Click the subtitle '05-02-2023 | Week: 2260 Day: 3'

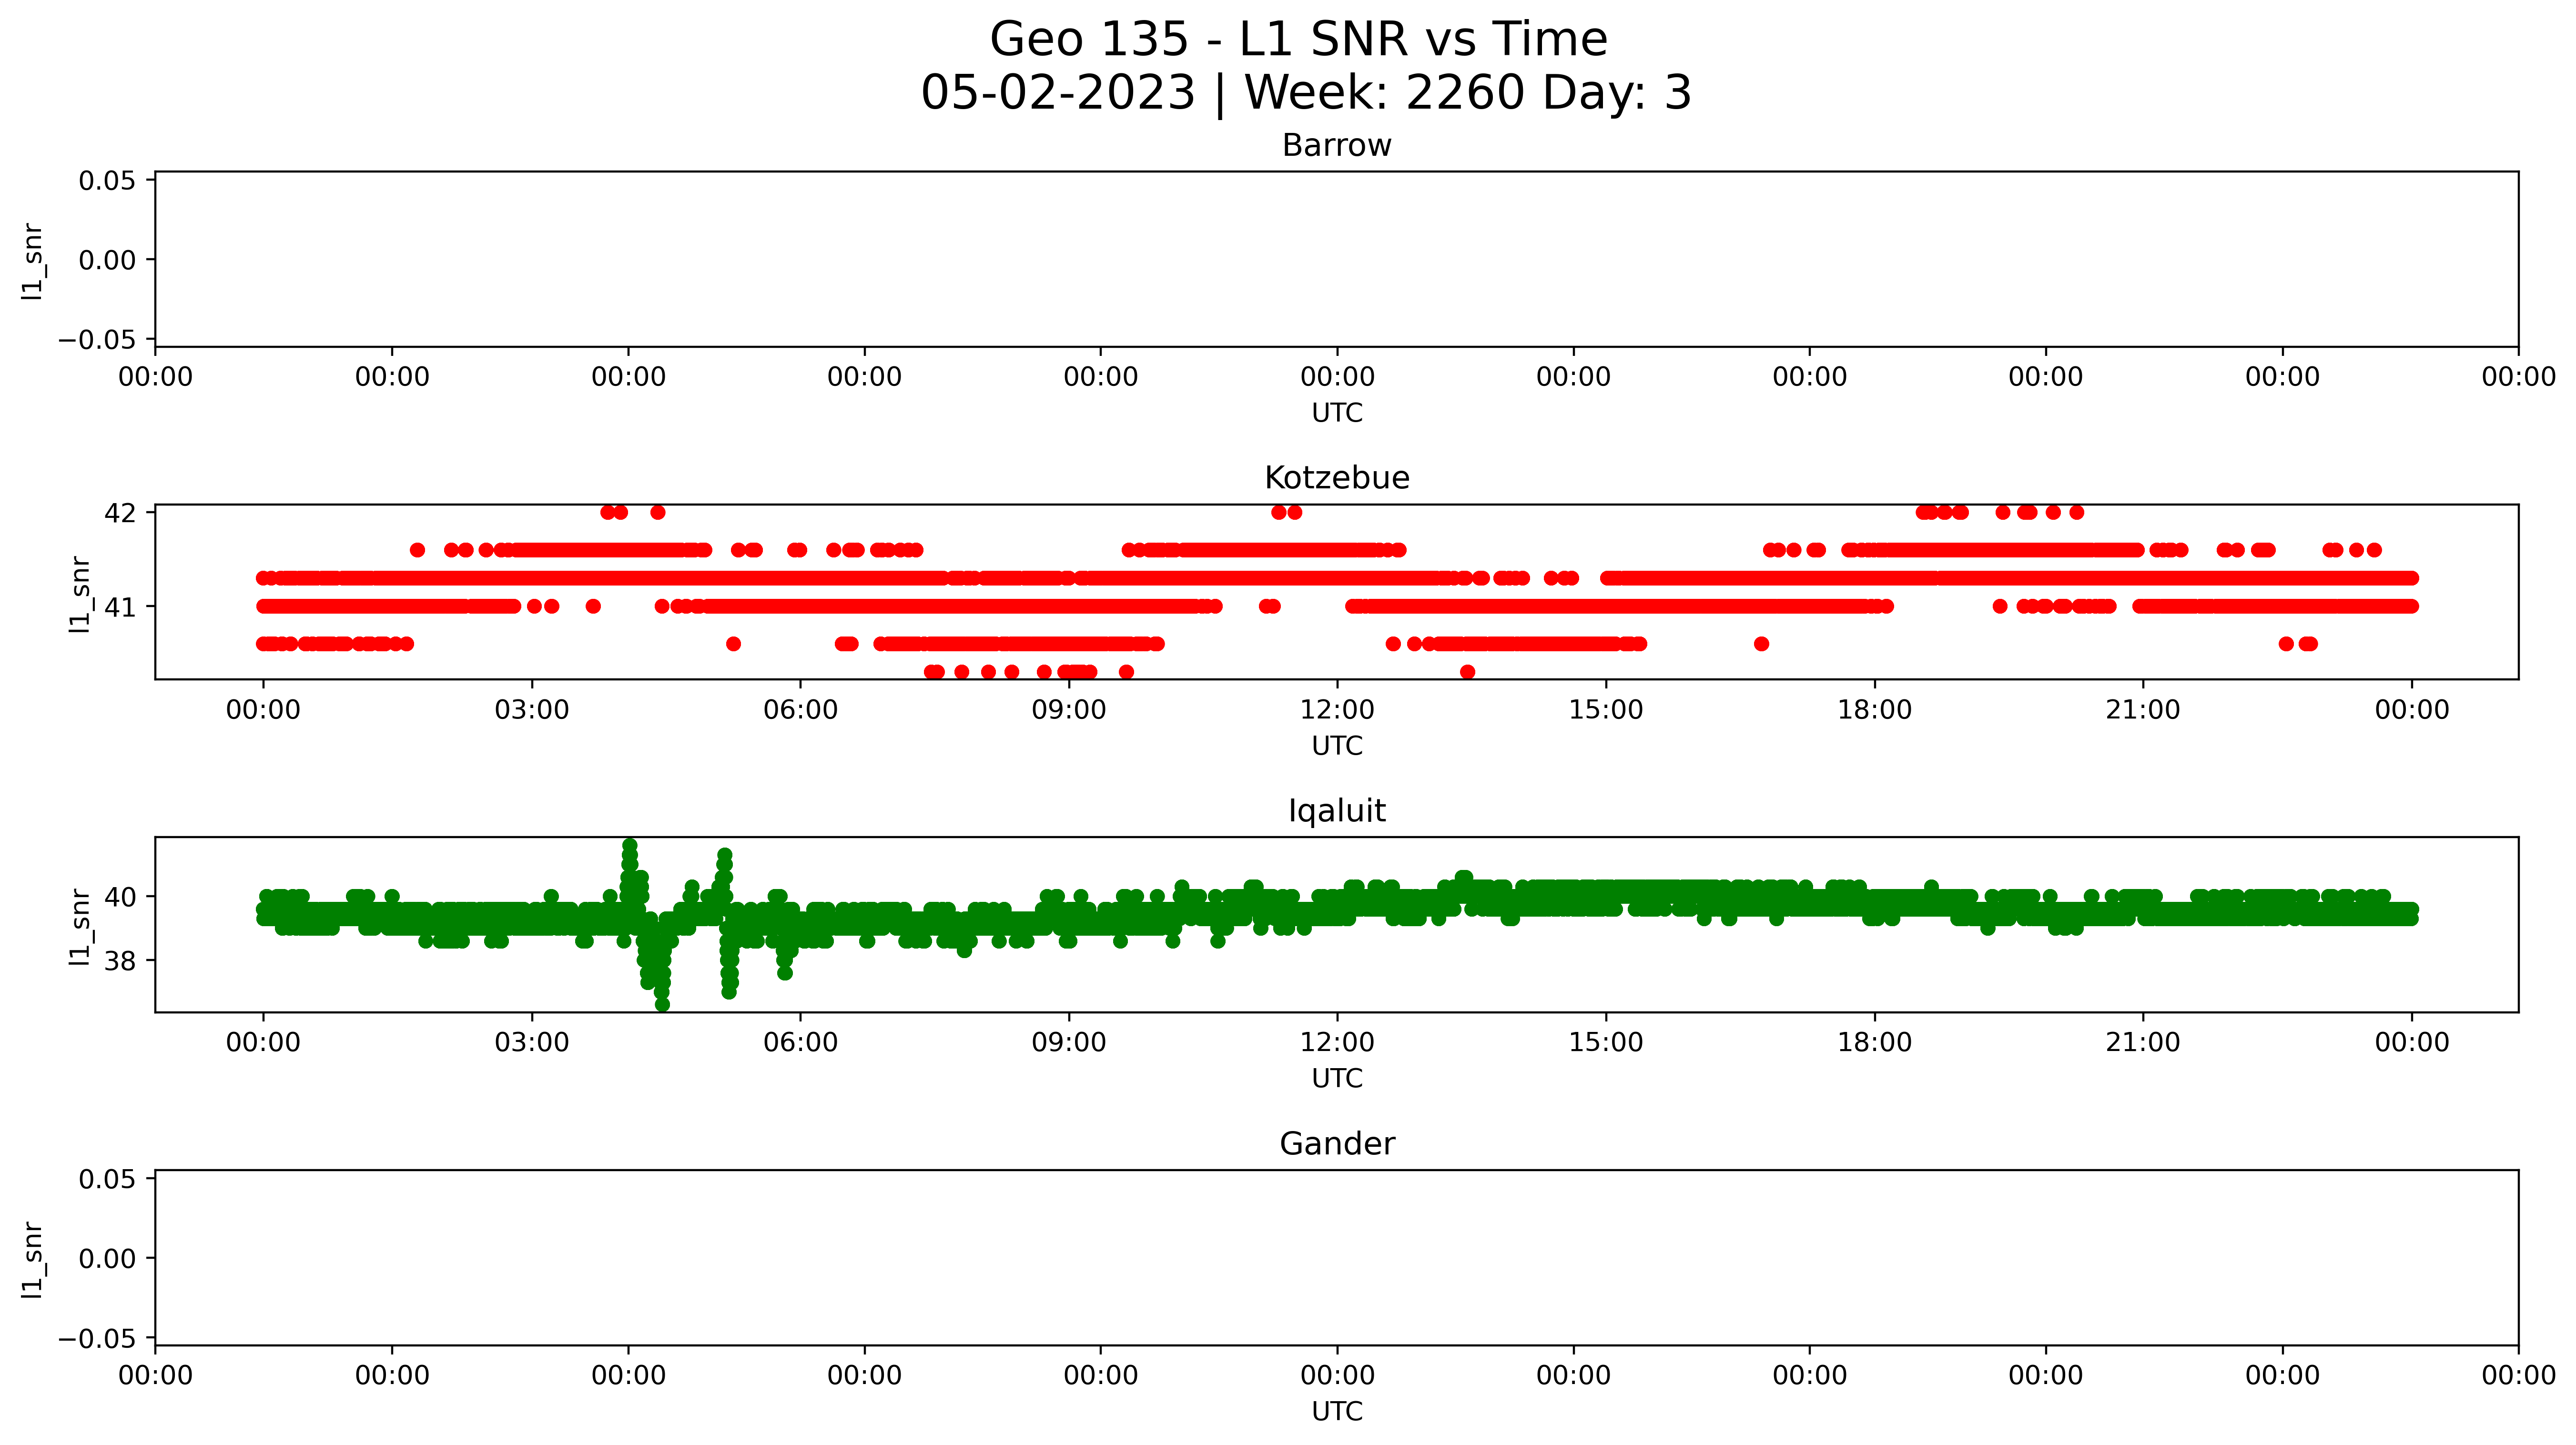pyautogui.click(x=1306, y=93)
